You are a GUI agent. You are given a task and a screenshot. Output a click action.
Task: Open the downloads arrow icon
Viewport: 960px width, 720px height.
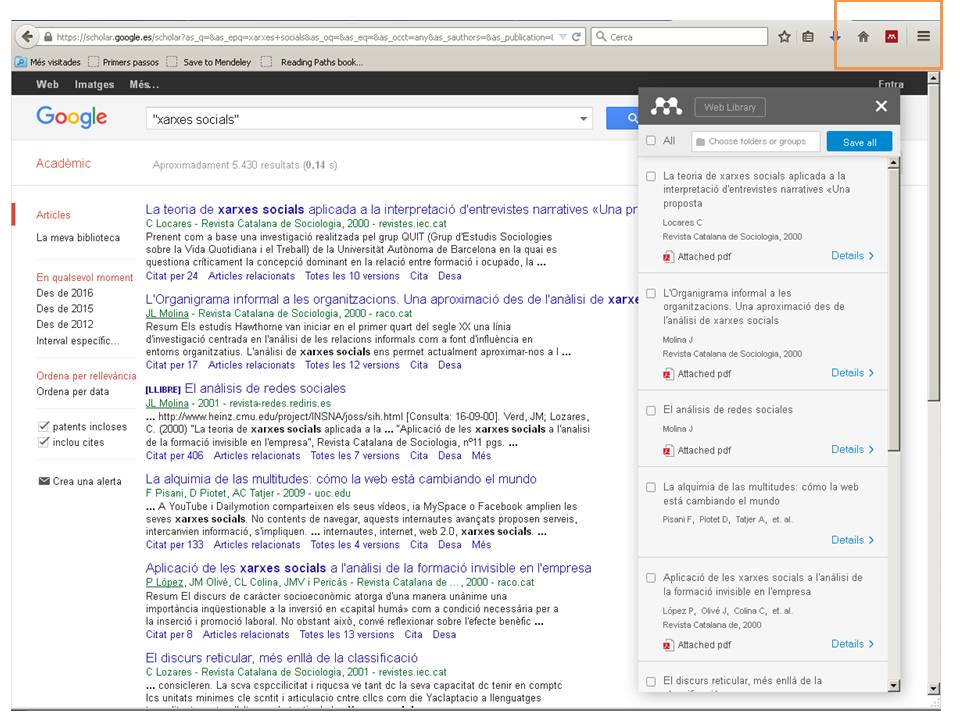(835, 37)
